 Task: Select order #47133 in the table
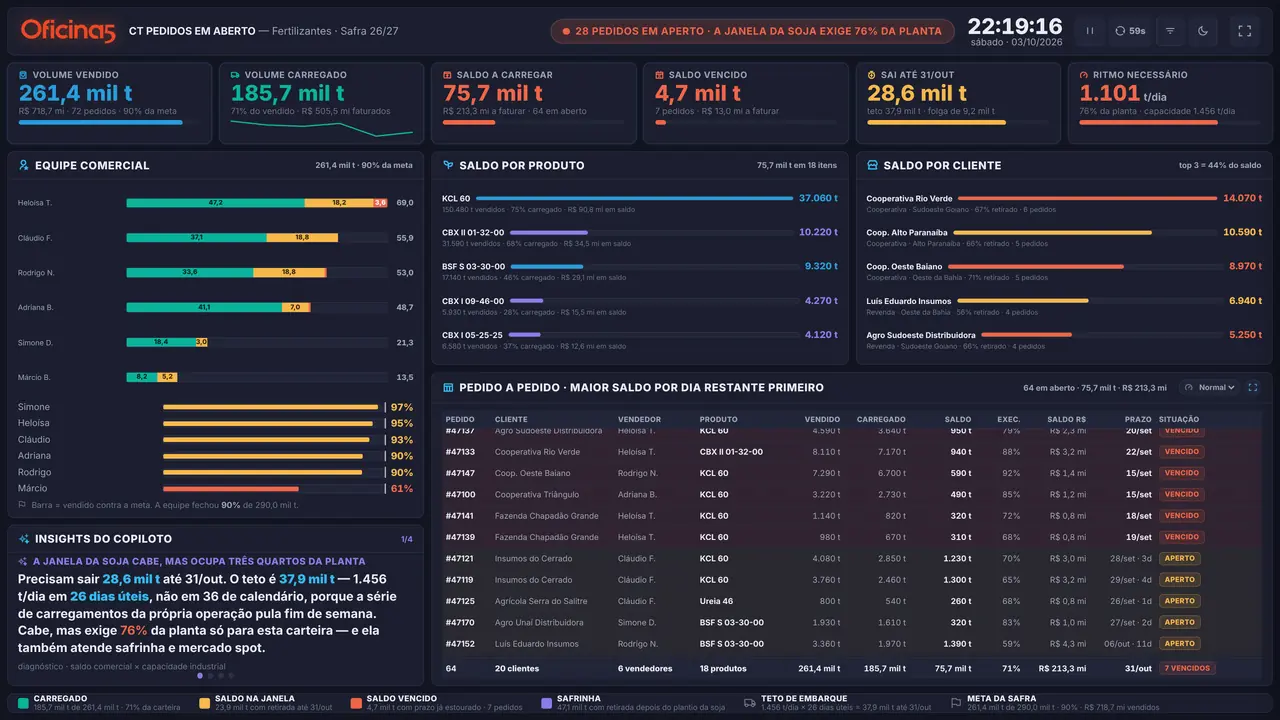(852, 452)
